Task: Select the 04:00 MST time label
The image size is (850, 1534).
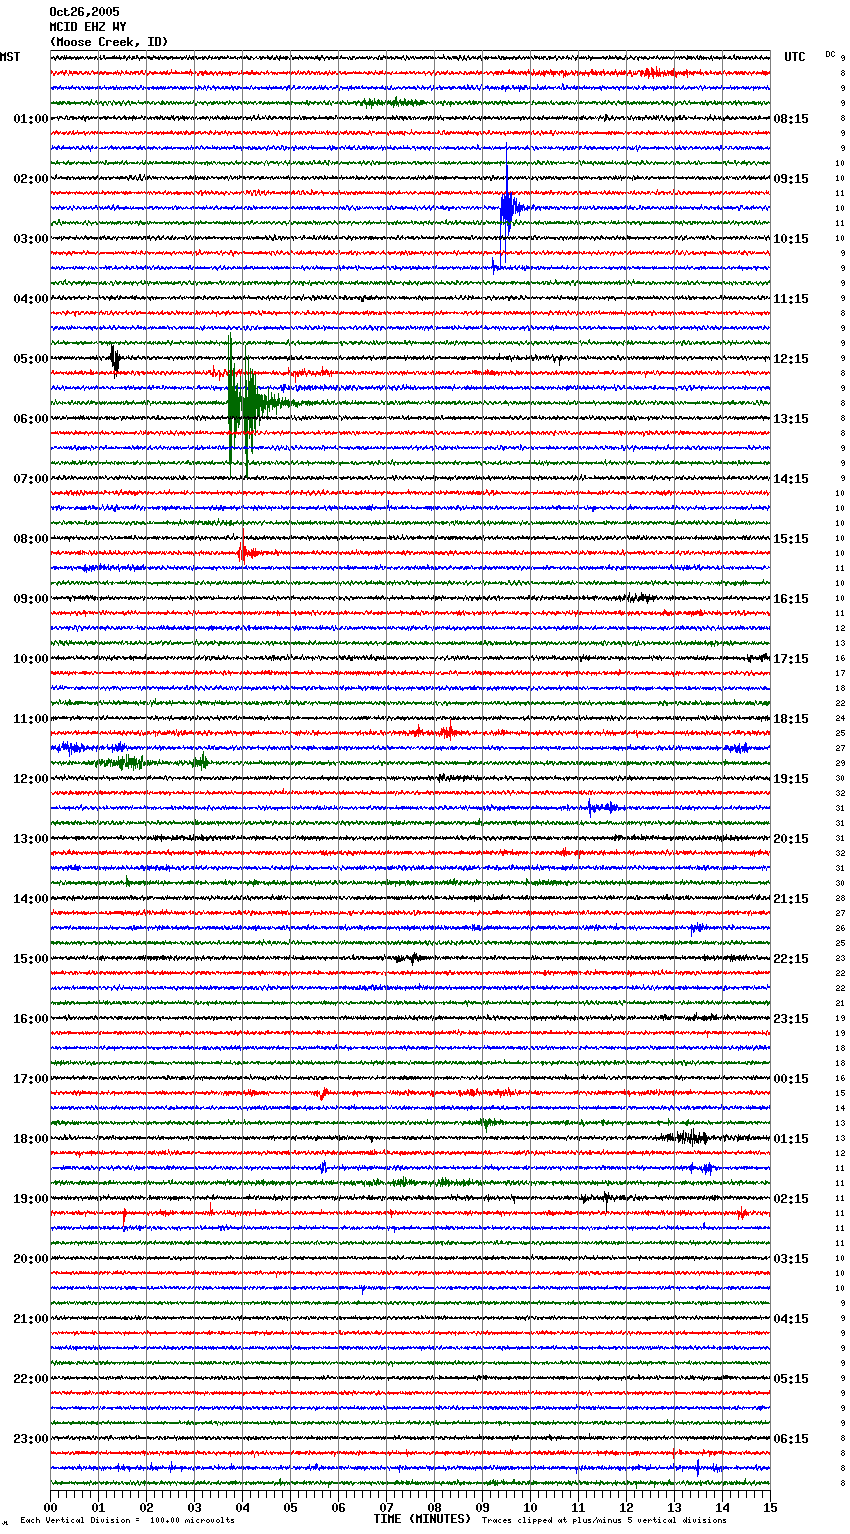Action: [x=30, y=299]
